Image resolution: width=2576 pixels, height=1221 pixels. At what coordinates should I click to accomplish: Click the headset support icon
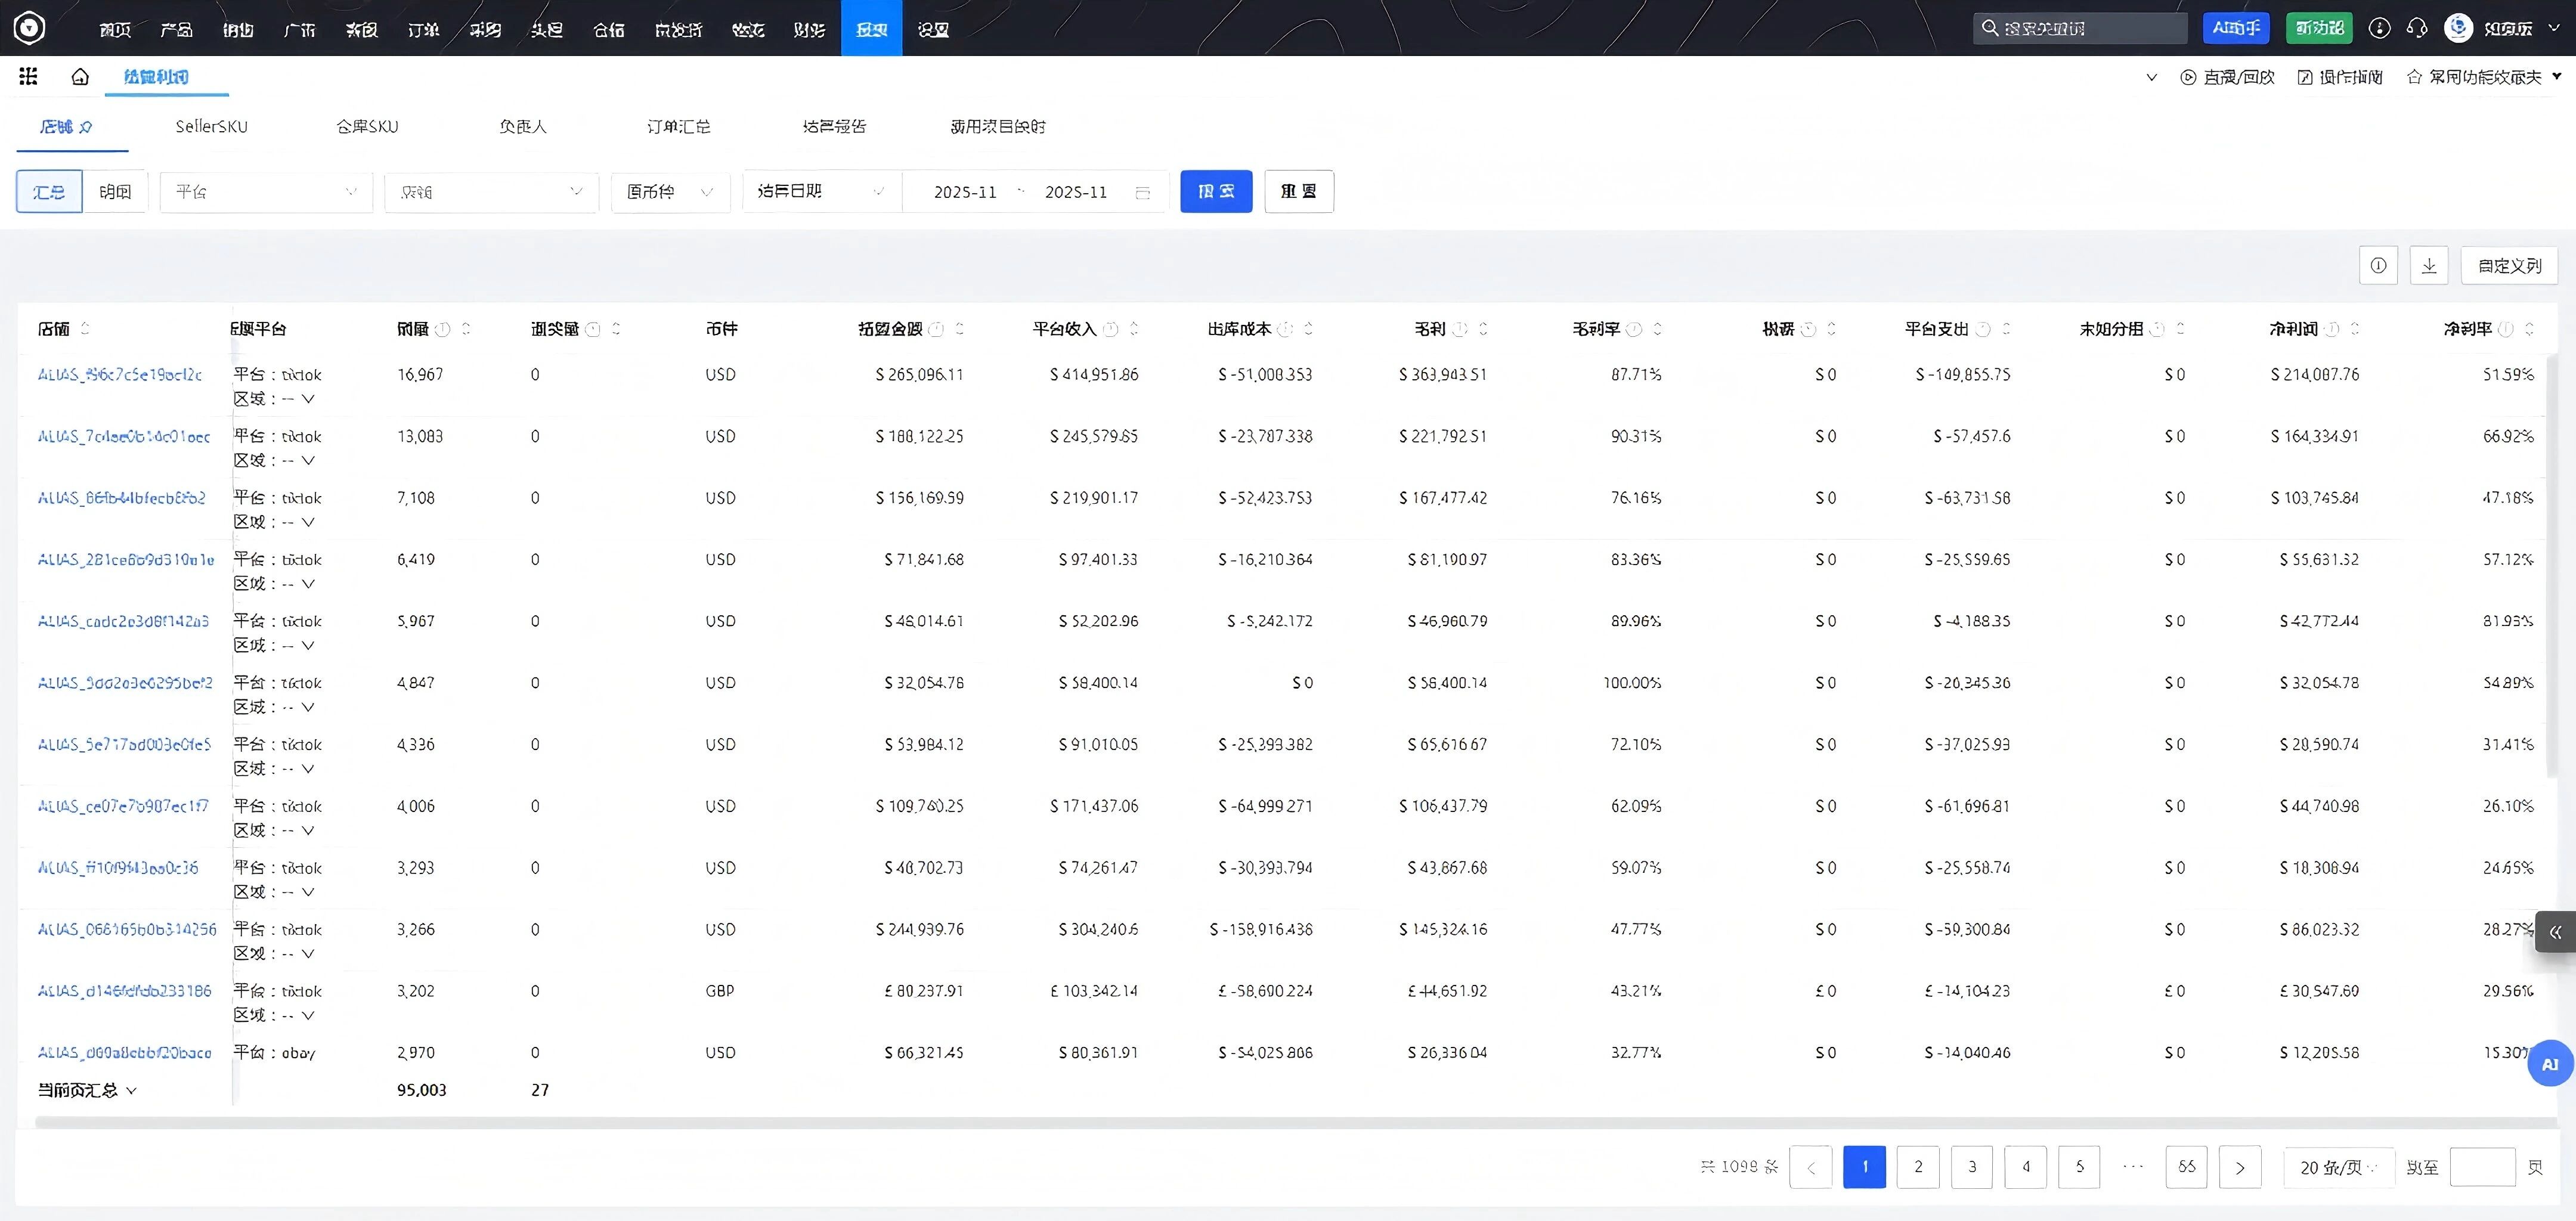pyautogui.click(x=2417, y=28)
